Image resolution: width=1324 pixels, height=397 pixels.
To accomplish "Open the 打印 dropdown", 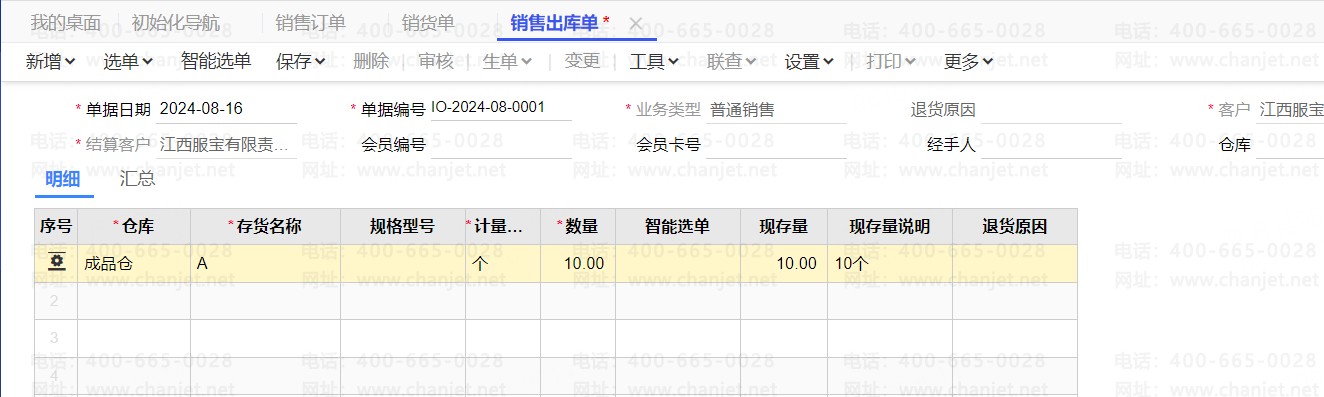I will click(891, 62).
